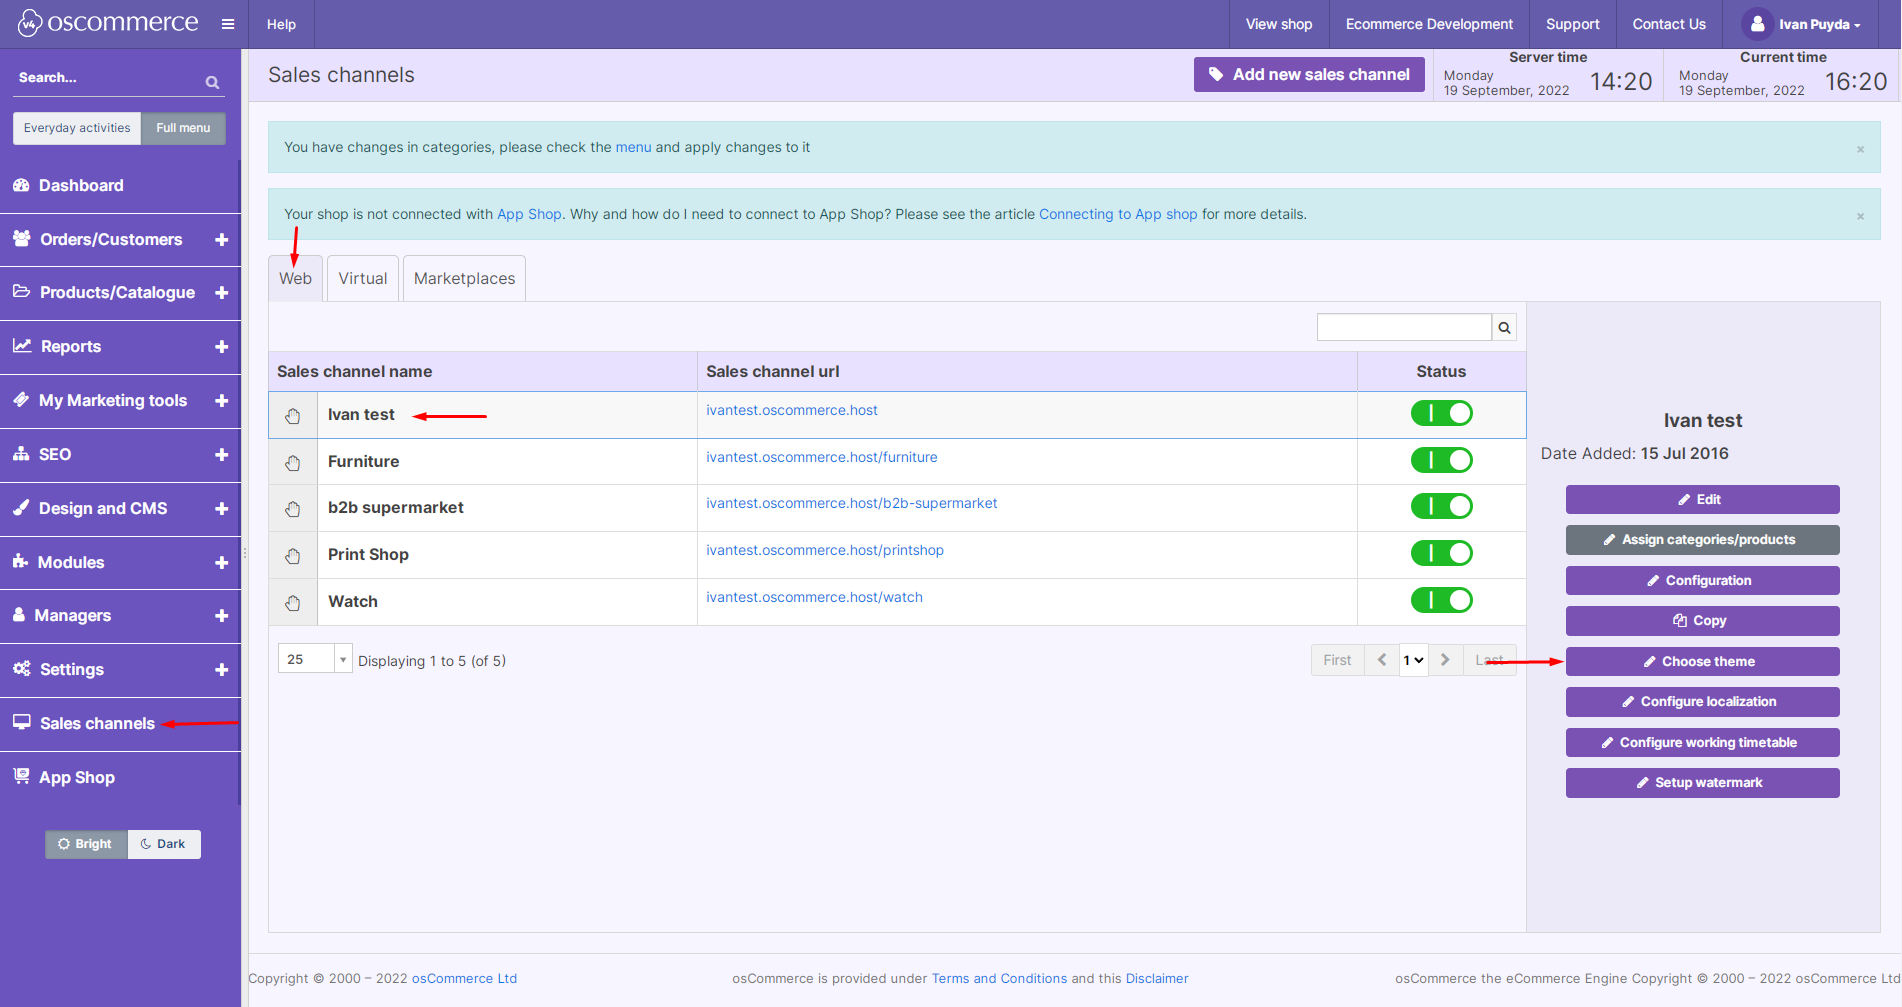This screenshot has height=1007, width=1902.
Task: Click the My Marketing tools tag icon
Action: click(21, 399)
